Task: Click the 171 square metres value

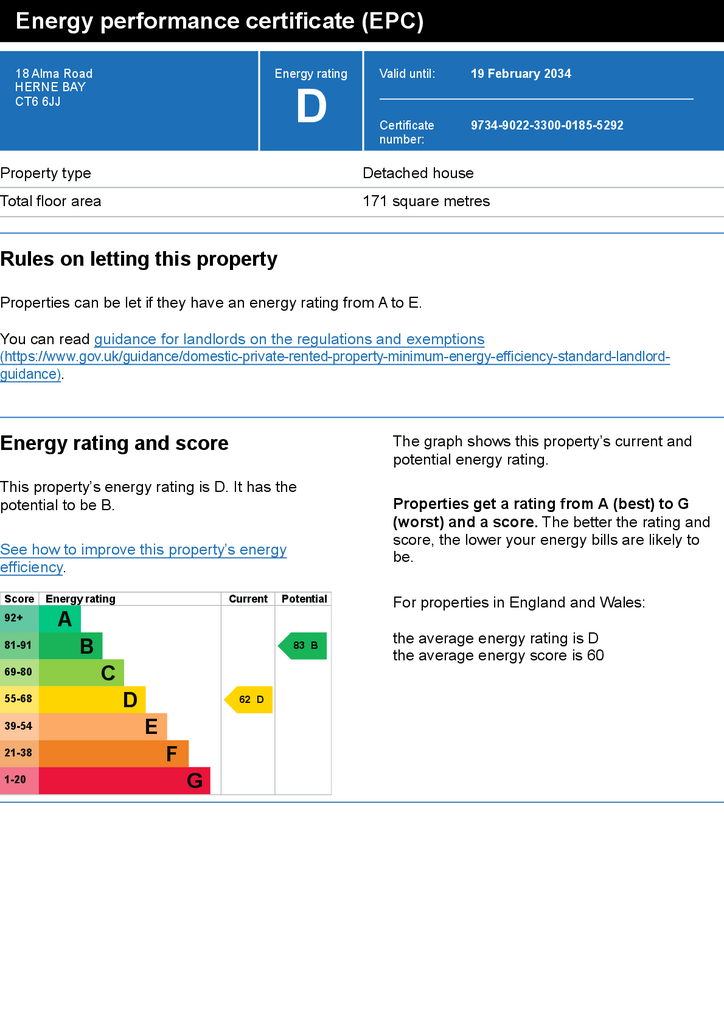Action: pyautogui.click(x=426, y=201)
